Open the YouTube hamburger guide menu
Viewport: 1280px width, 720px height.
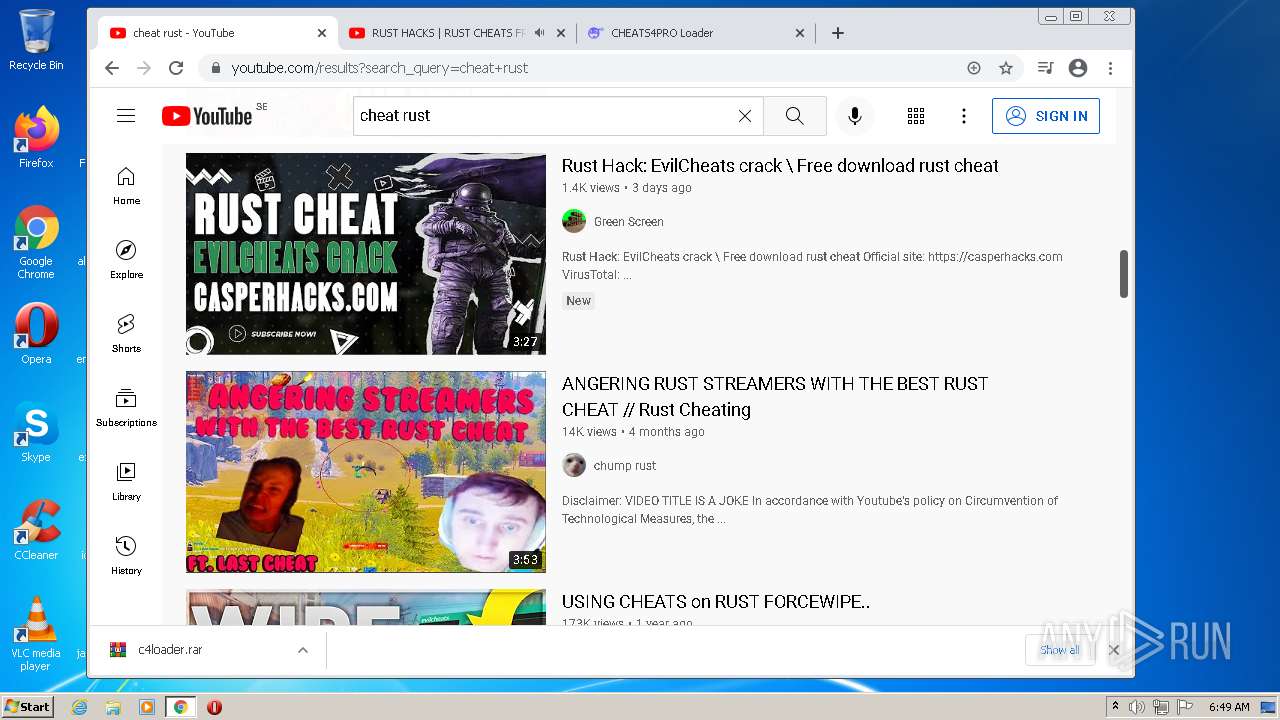pos(126,116)
